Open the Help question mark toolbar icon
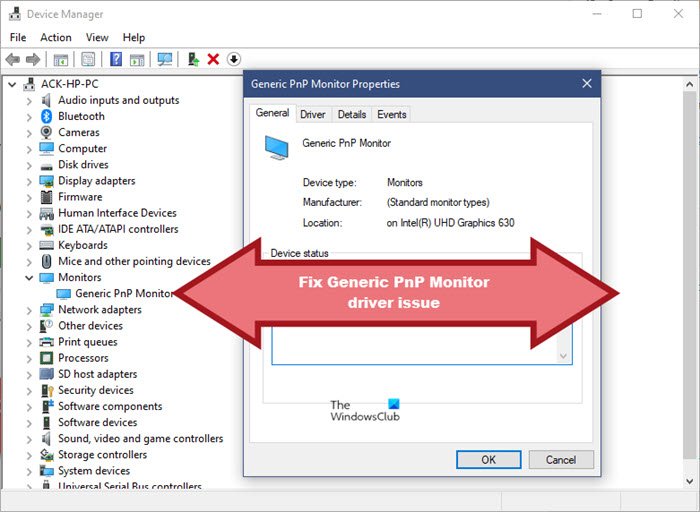This screenshot has width=700, height=512. pyautogui.click(x=116, y=59)
